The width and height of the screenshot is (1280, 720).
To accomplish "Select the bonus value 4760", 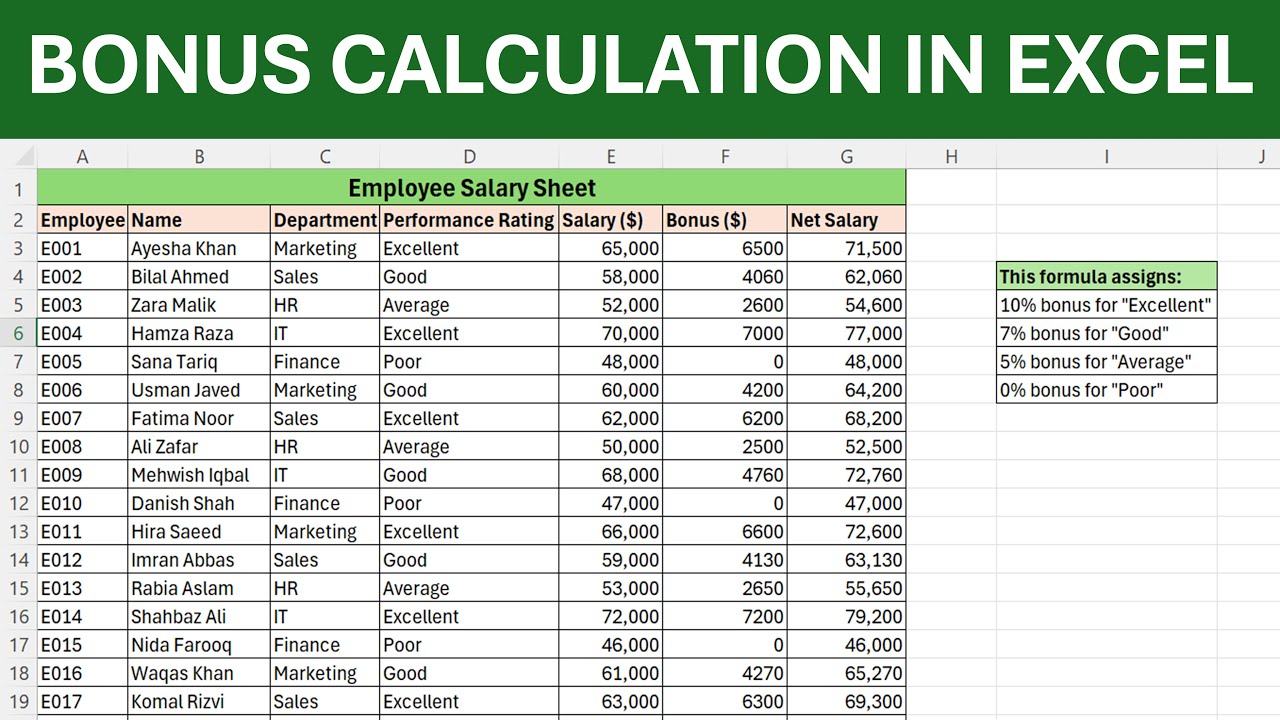I will pos(725,475).
